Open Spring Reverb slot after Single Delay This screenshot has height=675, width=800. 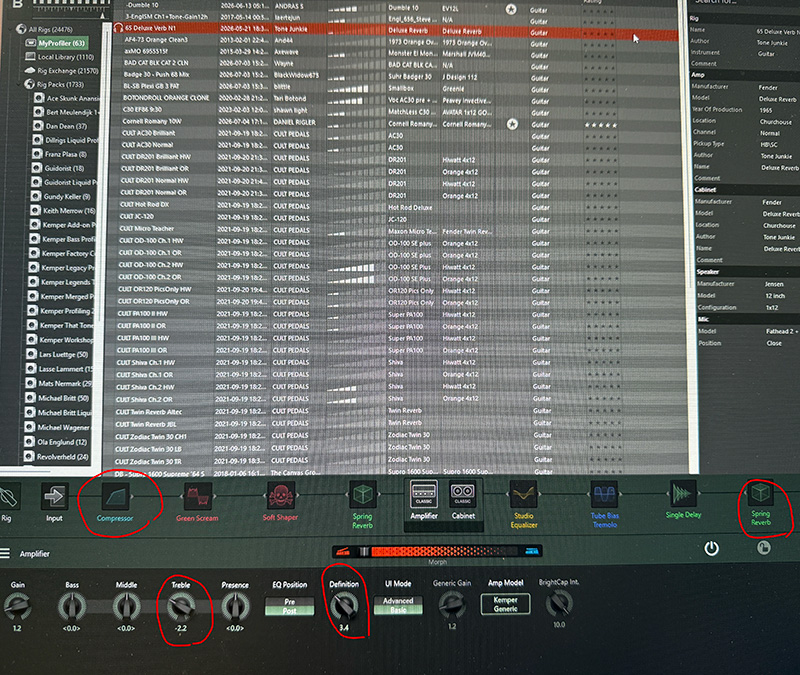(x=760, y=493)
